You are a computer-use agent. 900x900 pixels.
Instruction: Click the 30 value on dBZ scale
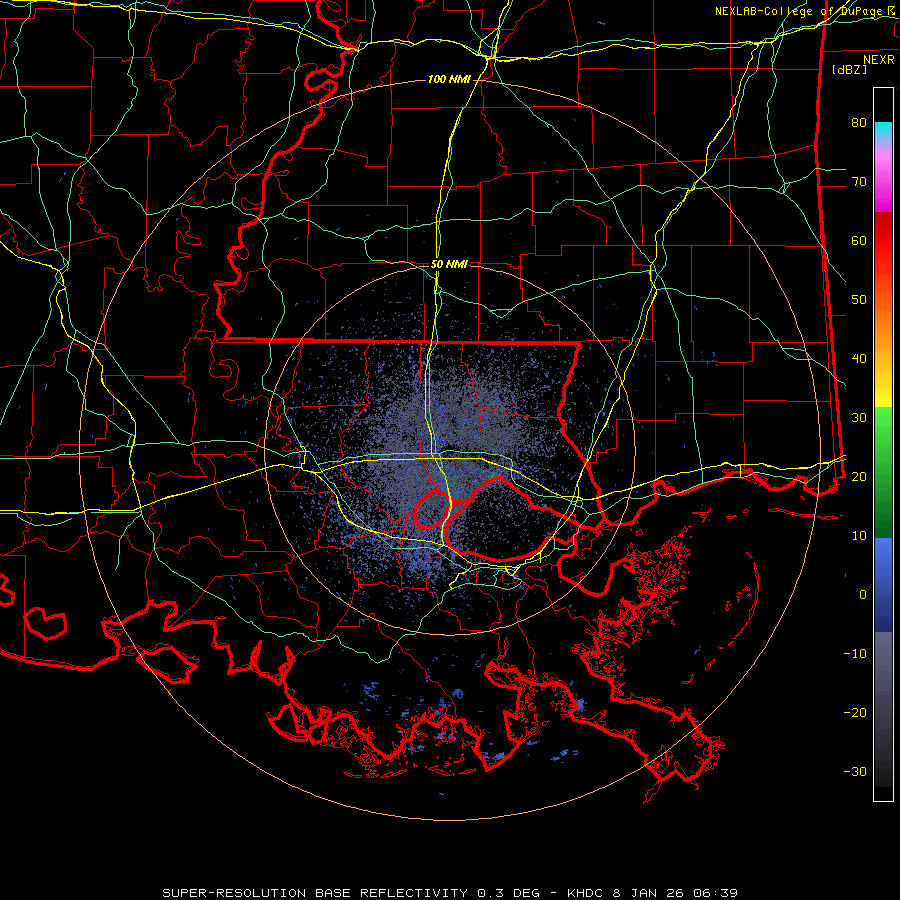[x=859, y=417]
